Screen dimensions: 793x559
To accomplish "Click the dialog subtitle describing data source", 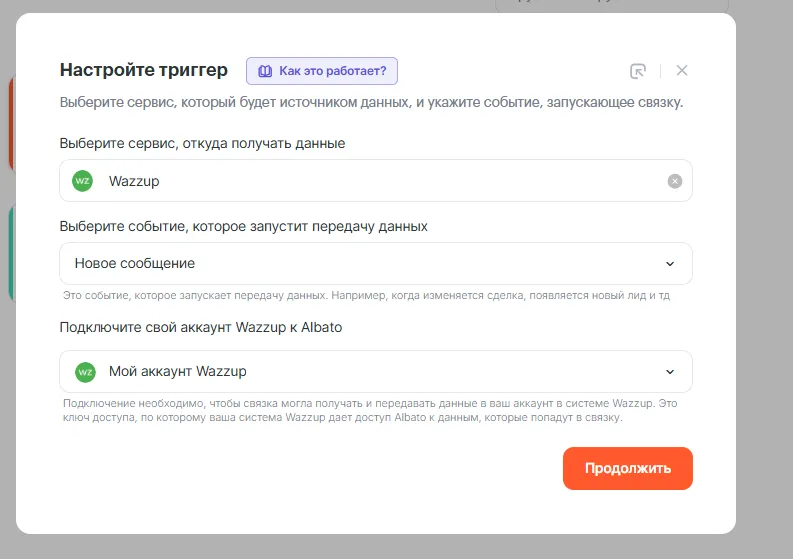I will click(372, 103).
